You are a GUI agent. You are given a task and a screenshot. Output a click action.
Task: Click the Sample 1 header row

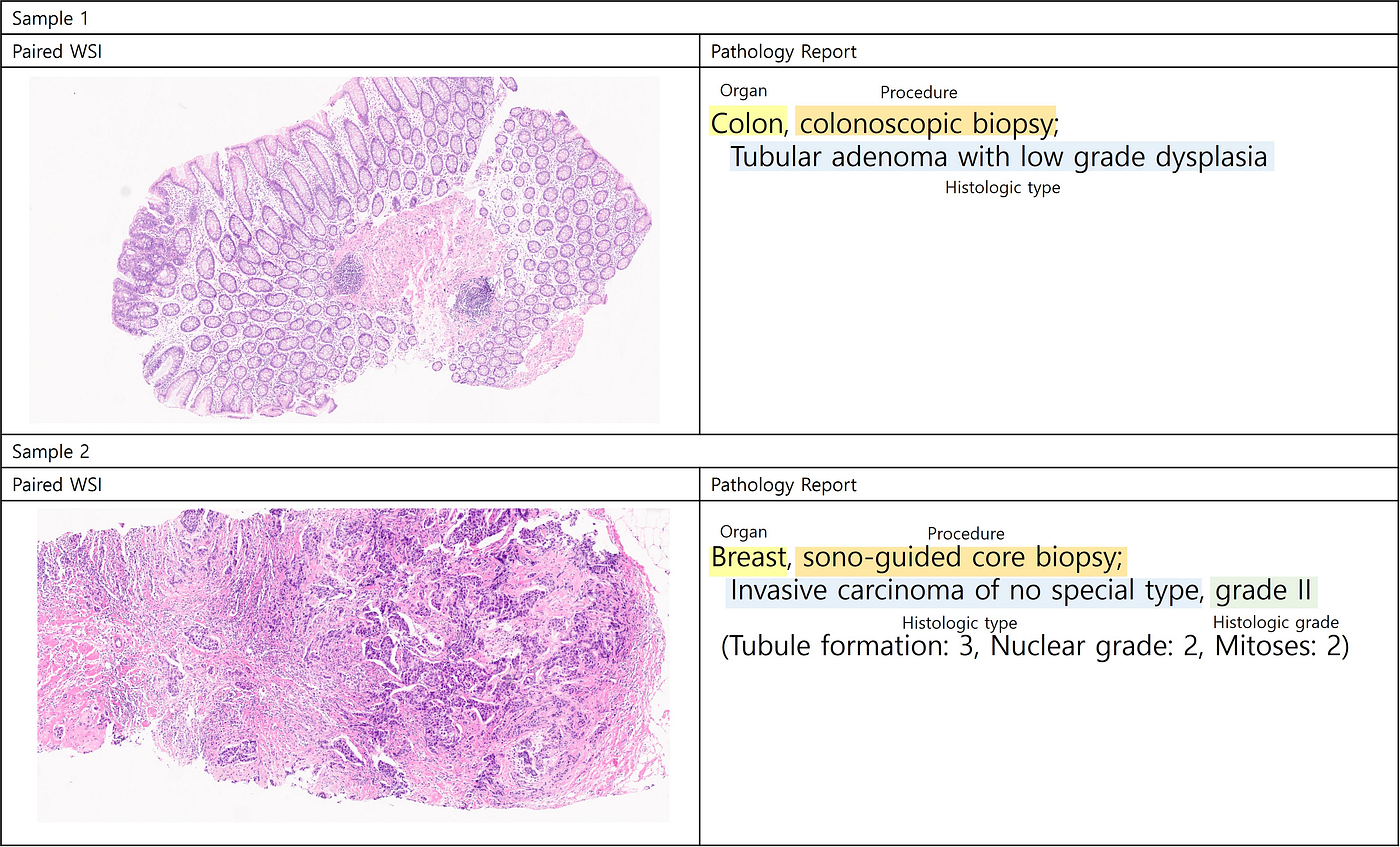click(x=700, y=18)
